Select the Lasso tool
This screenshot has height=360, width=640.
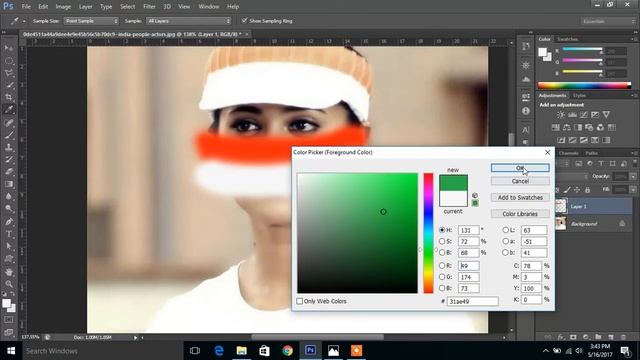[x=9, y=73]
